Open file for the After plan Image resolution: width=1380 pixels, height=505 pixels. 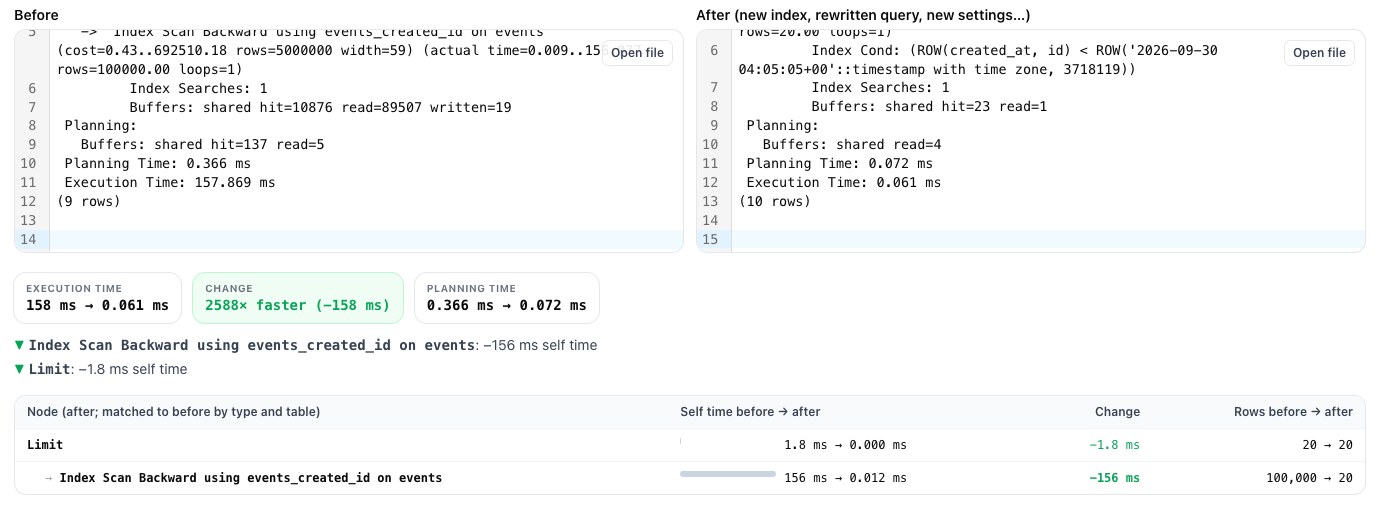[x=1319, y=53]
